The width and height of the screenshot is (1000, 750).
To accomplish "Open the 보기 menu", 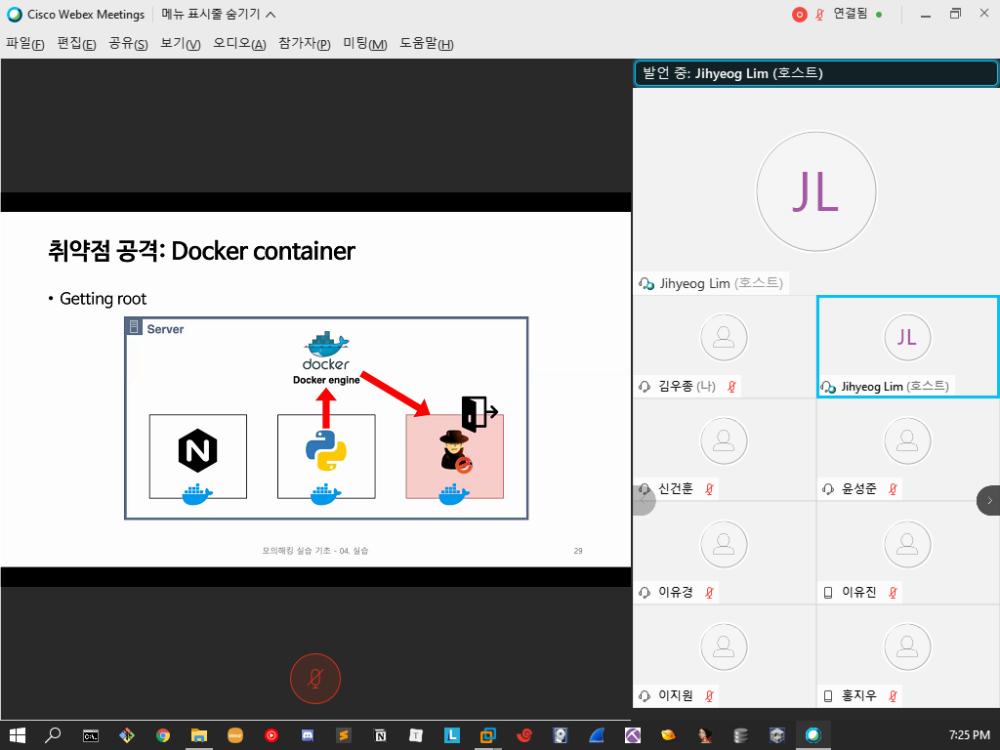I will (180, 43).
